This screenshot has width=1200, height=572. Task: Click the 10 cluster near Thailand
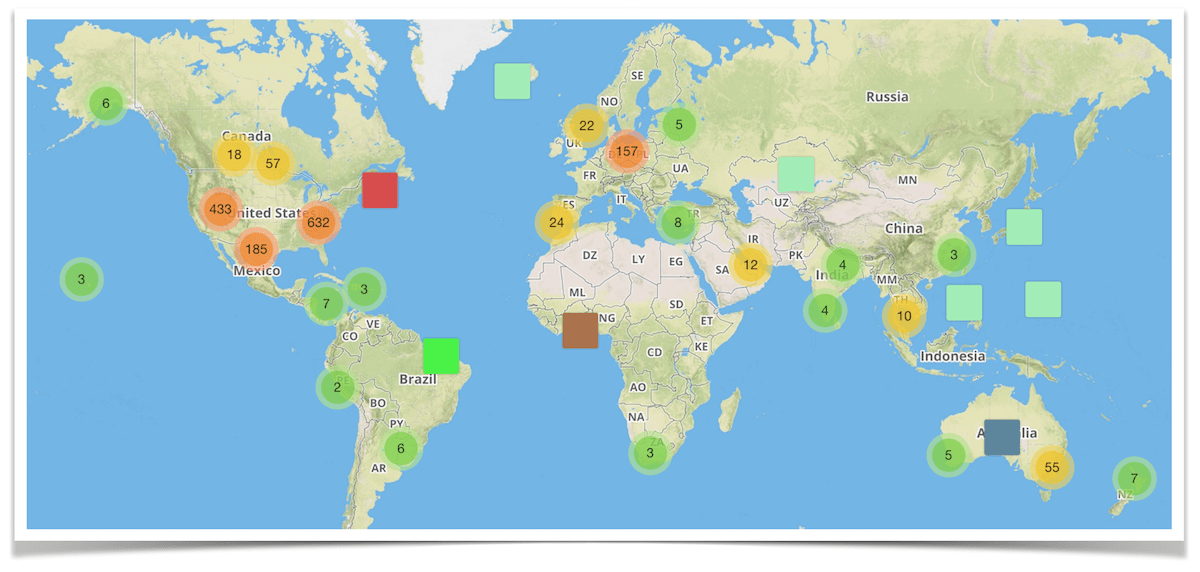click(x=904, y=316)
